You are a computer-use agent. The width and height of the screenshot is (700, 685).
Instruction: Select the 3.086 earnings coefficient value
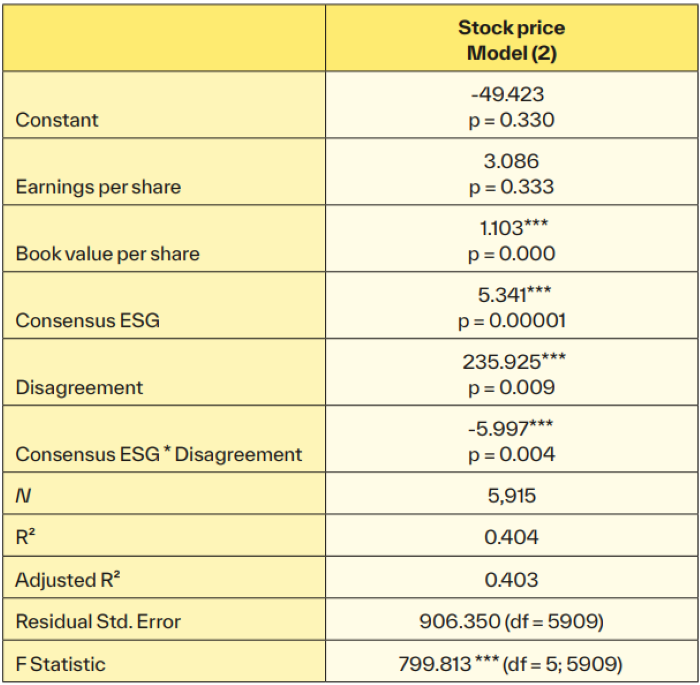pos(512,161)
